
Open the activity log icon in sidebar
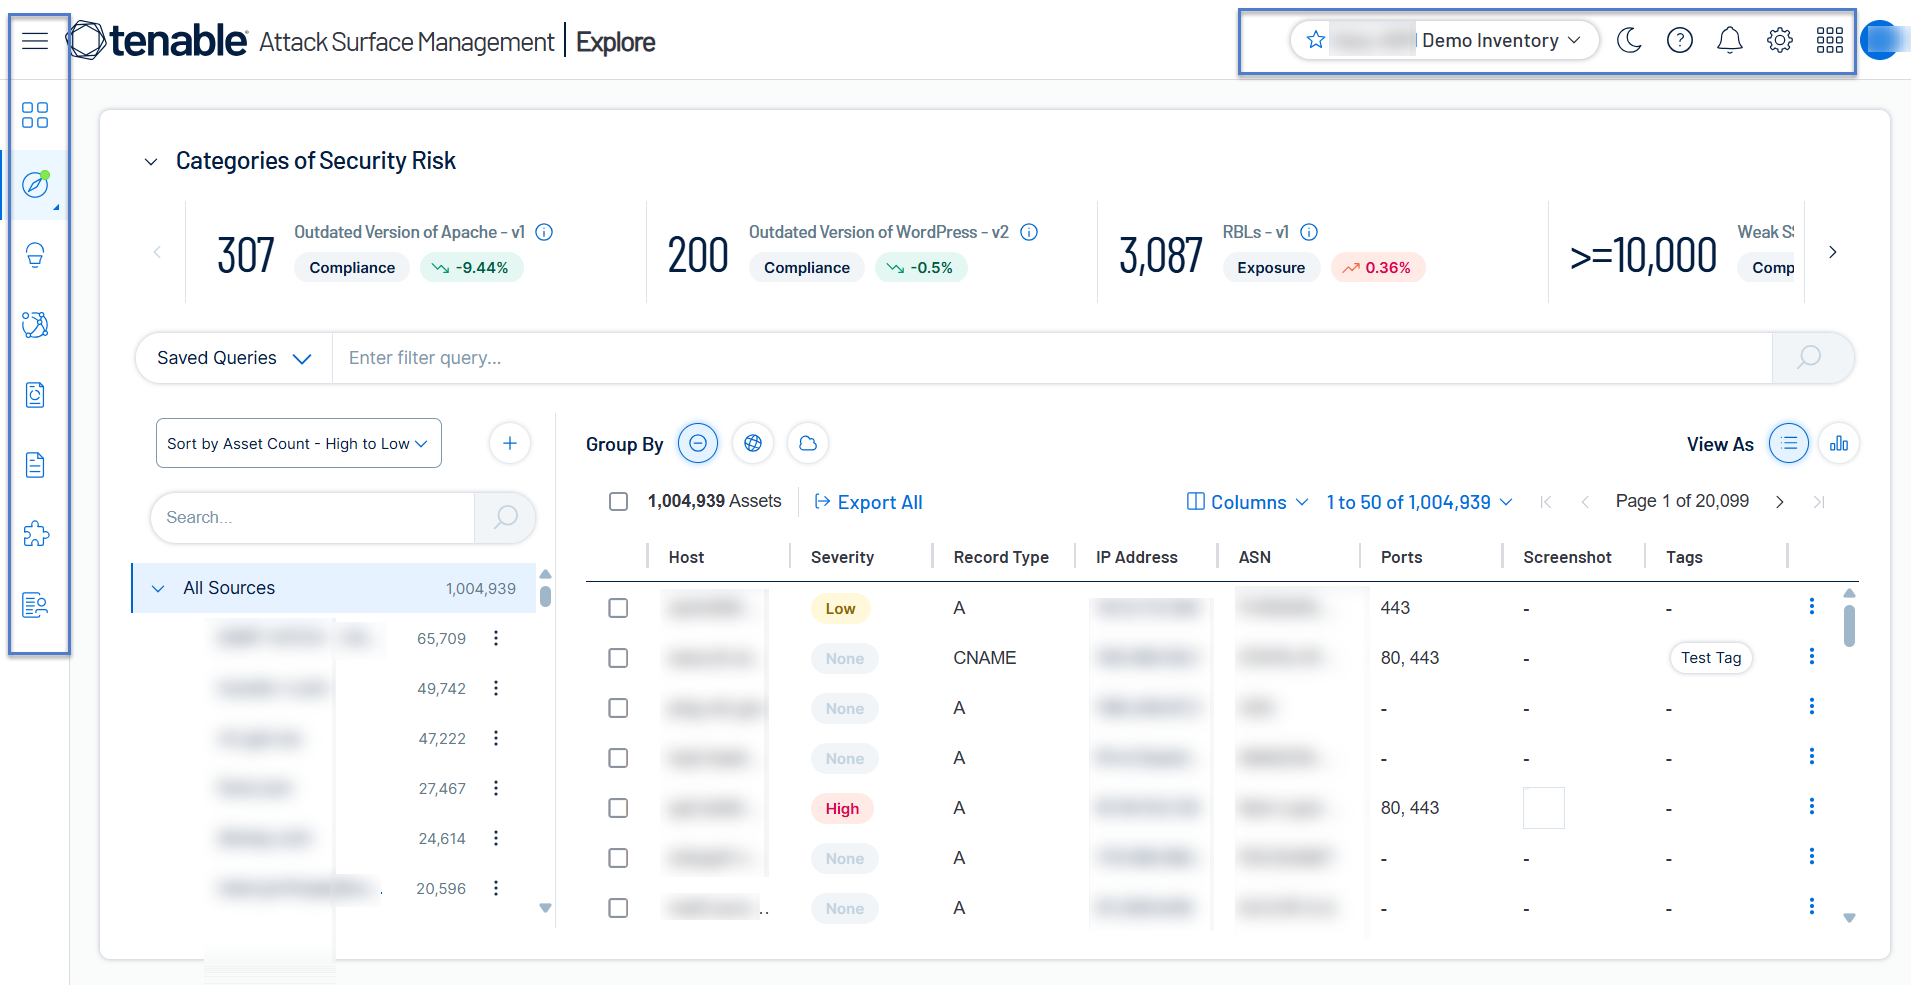tap(35, 604)
